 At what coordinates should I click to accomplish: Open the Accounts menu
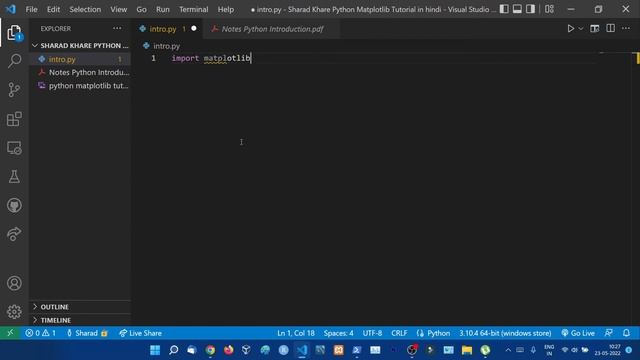14,283
